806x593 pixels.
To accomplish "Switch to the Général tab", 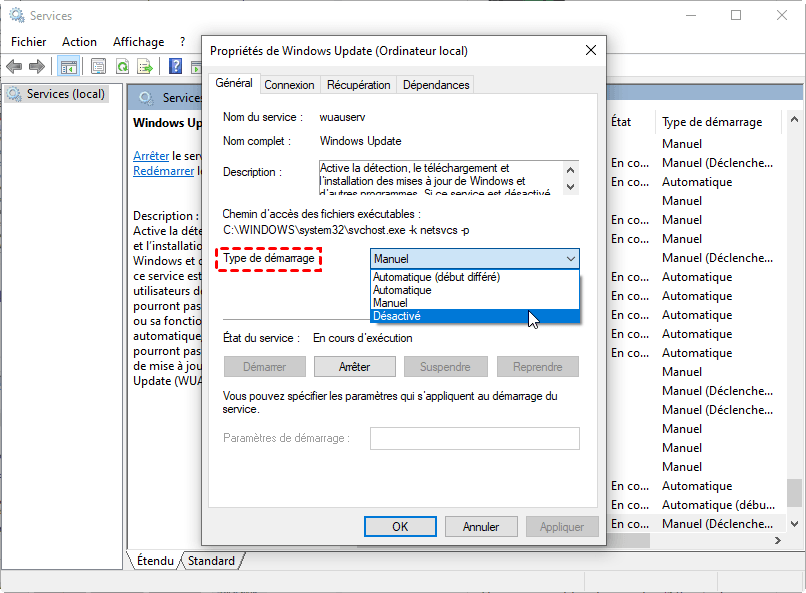I will click(x=234, y=83).
